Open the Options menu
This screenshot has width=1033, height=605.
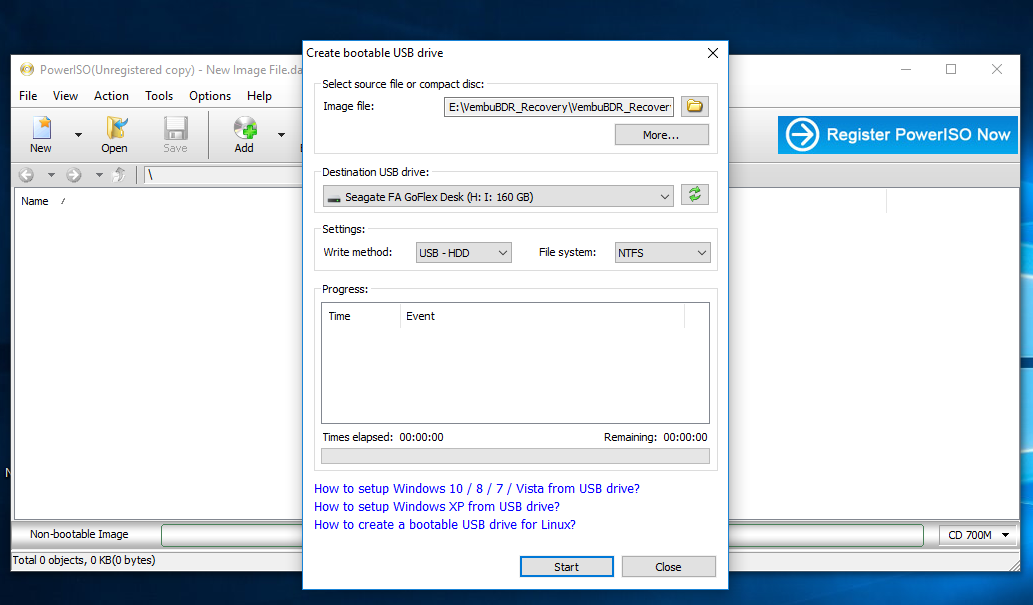(x=210, y=96)
